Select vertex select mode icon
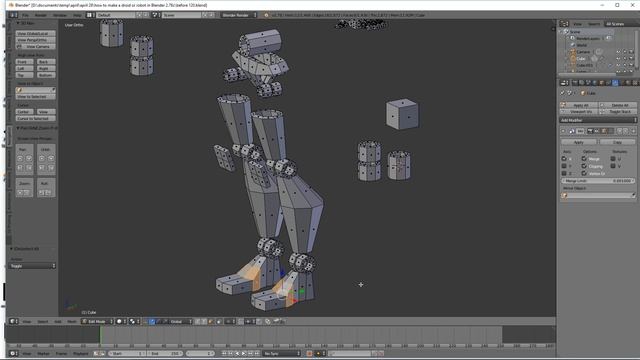640x360 pixels. (198, 322)
